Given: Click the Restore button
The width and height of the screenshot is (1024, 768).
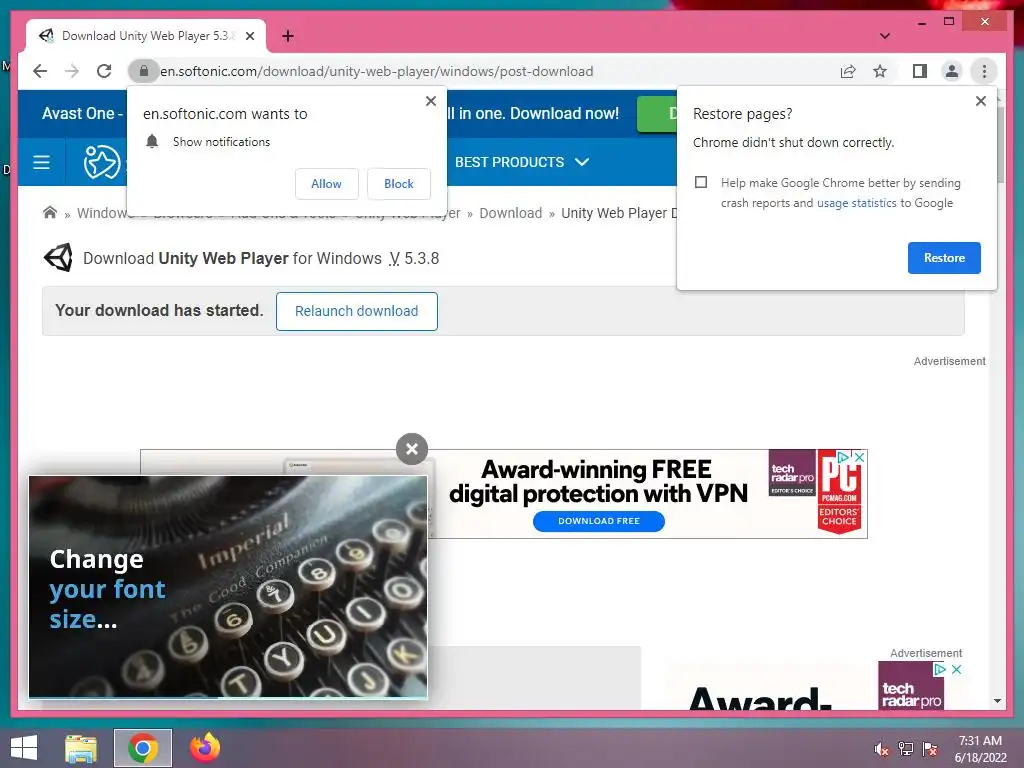Looking at the screenshot, I should tap(944, 258).
